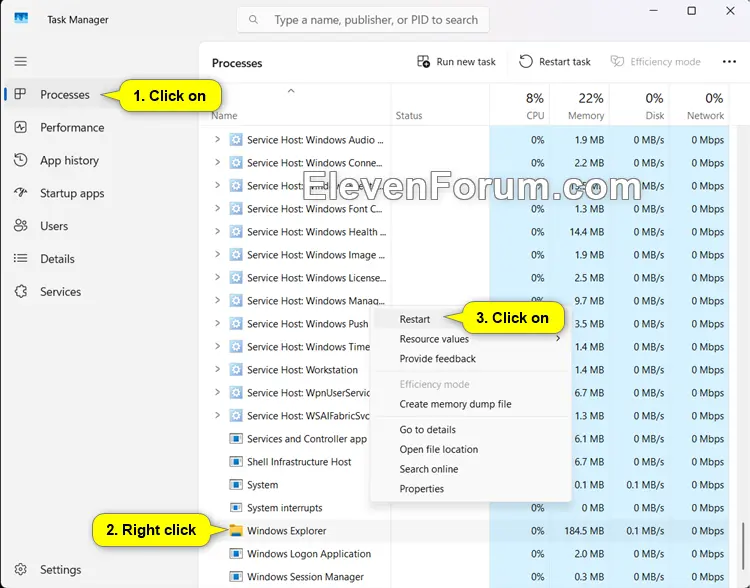Click the Windows Explorer folder icon
The height and width of the screenshot is (588, 750).
[x=236, y=530]
